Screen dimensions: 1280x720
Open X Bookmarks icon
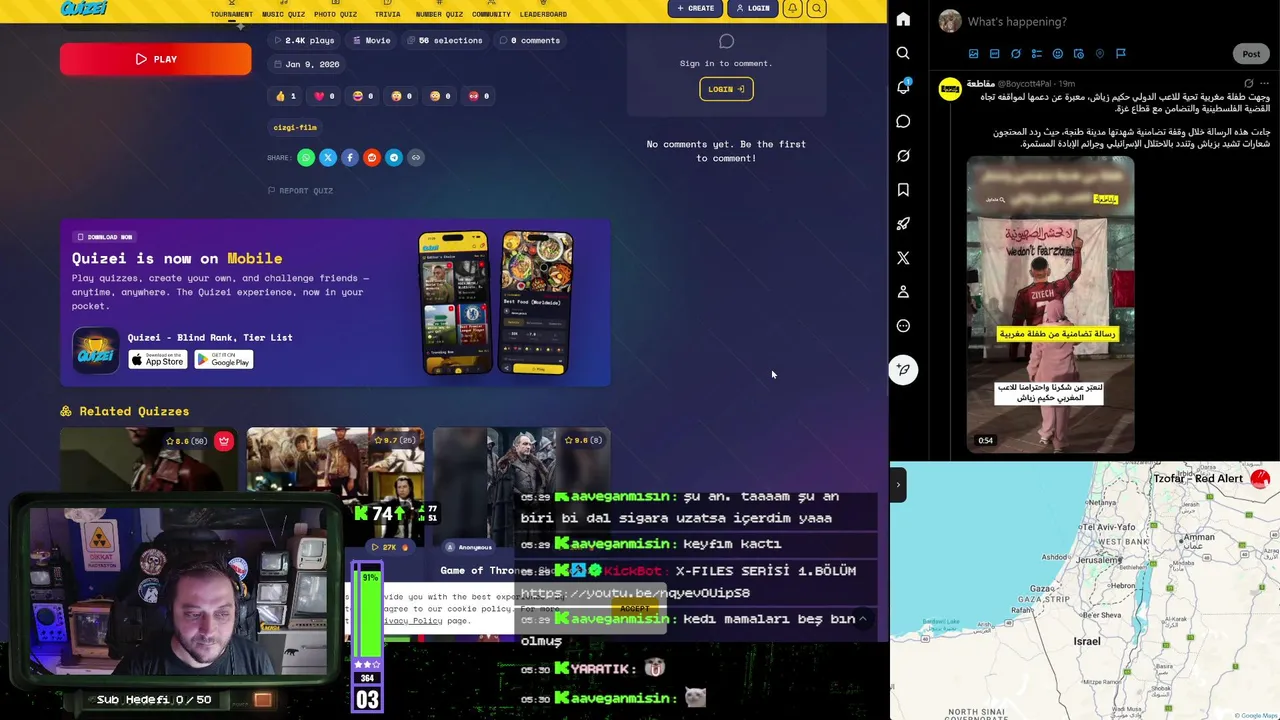point(903,190)
